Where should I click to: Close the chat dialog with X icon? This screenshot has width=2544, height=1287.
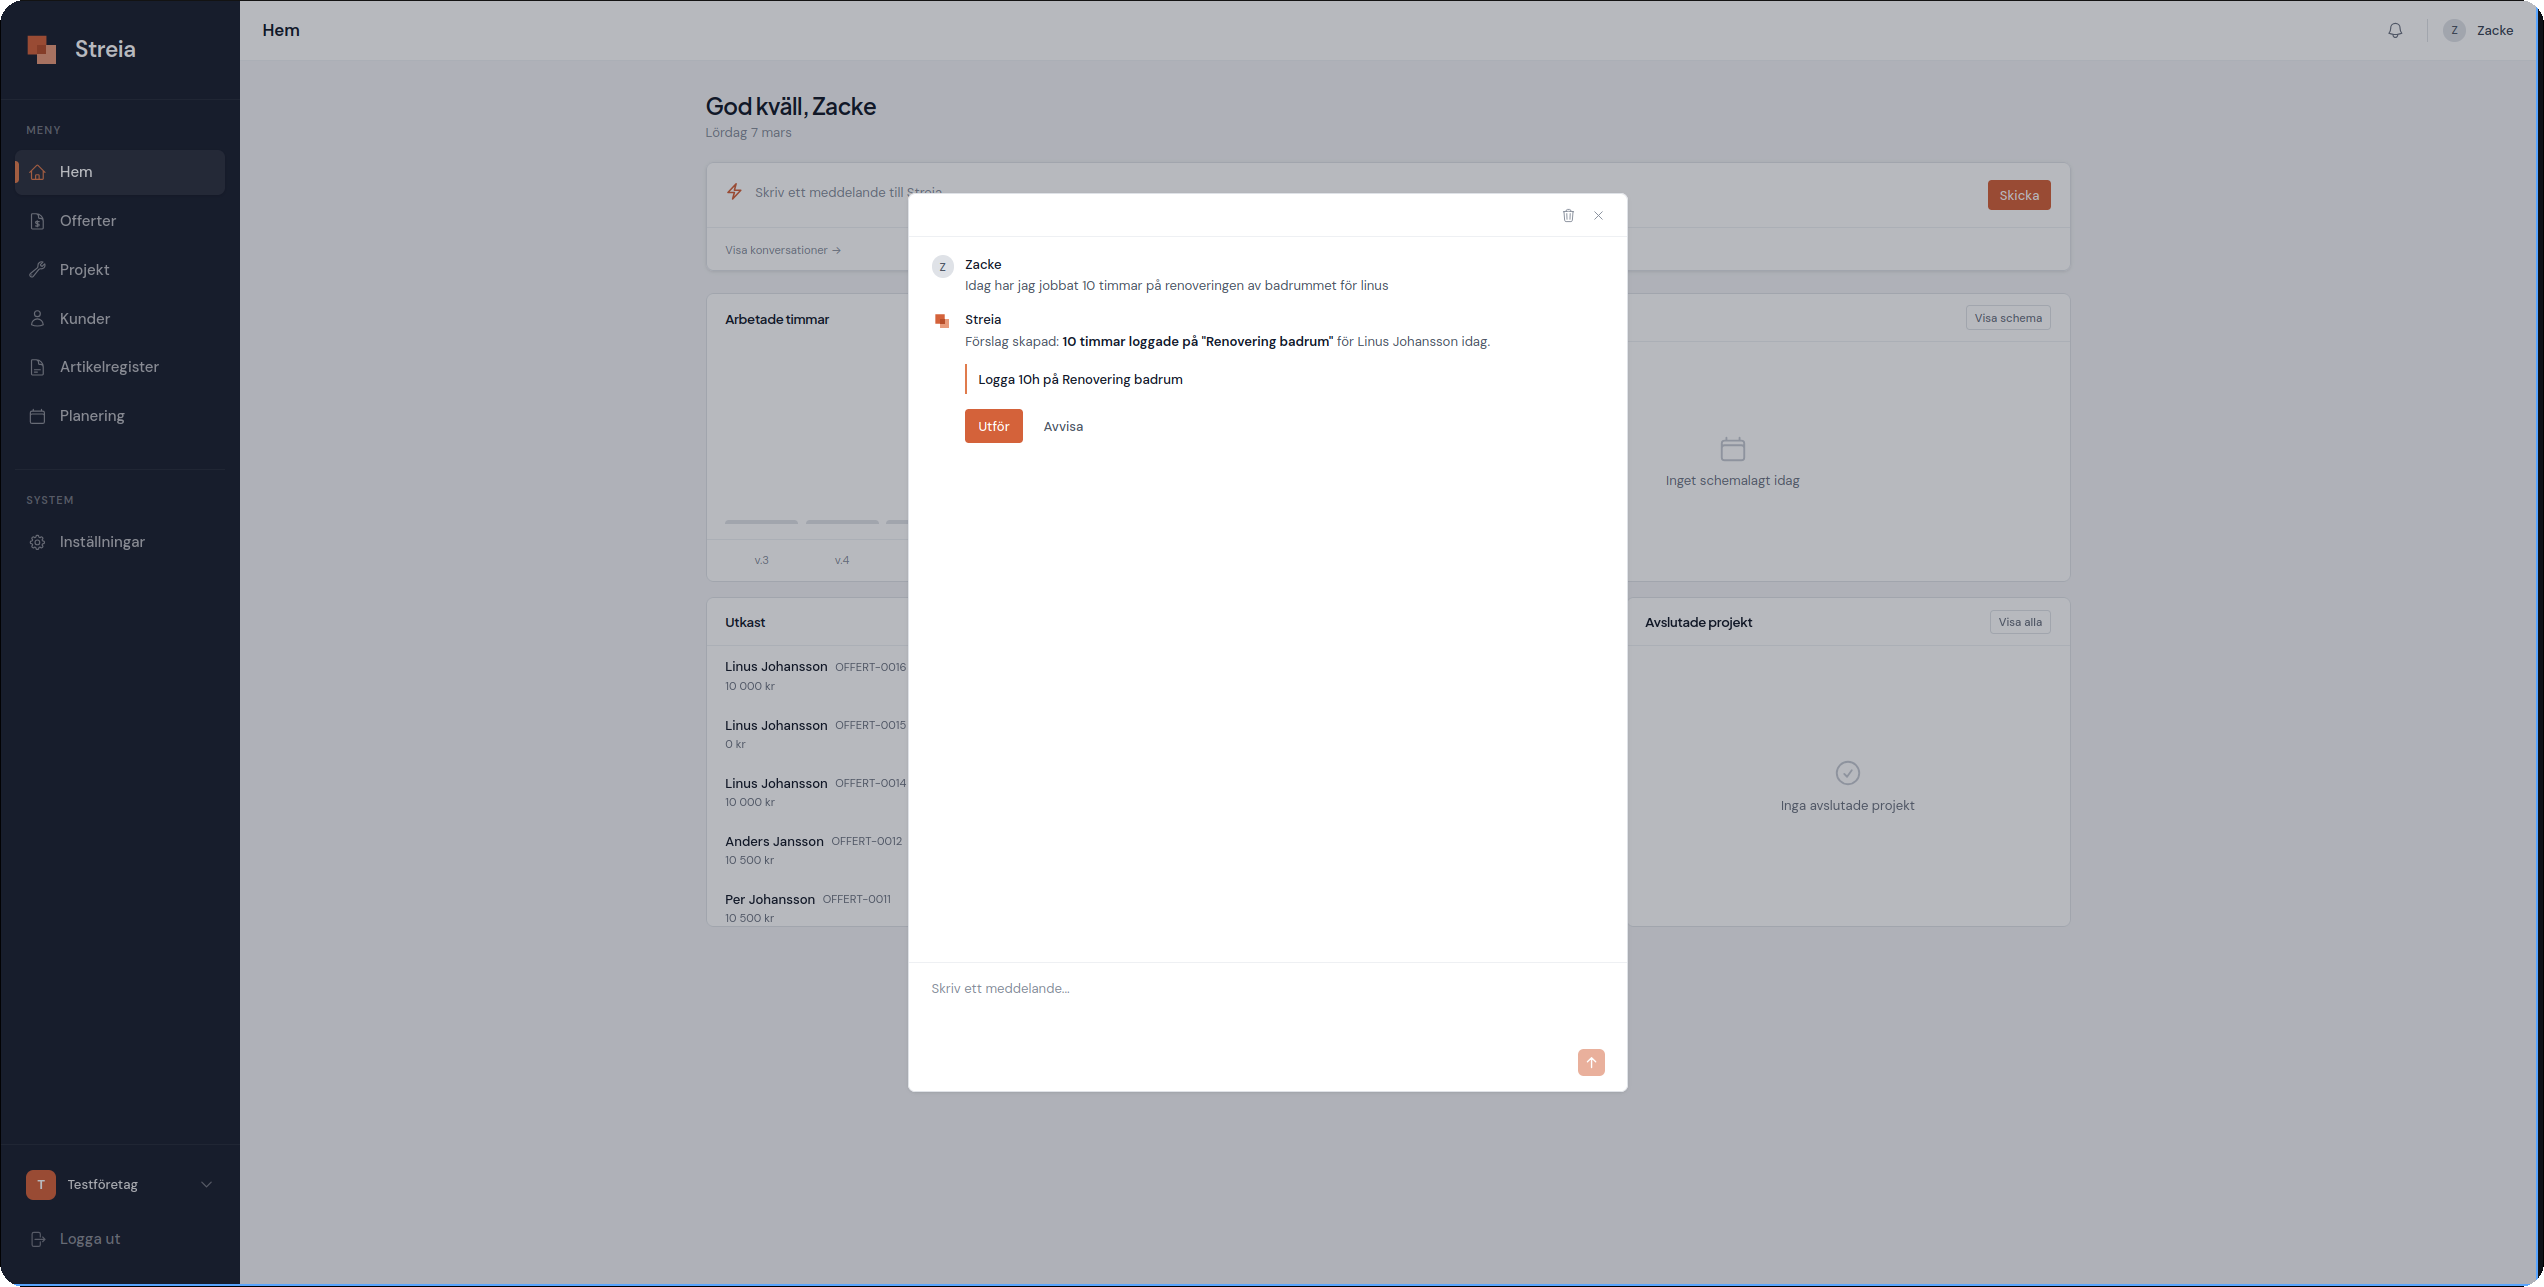tap(1598, 216)
